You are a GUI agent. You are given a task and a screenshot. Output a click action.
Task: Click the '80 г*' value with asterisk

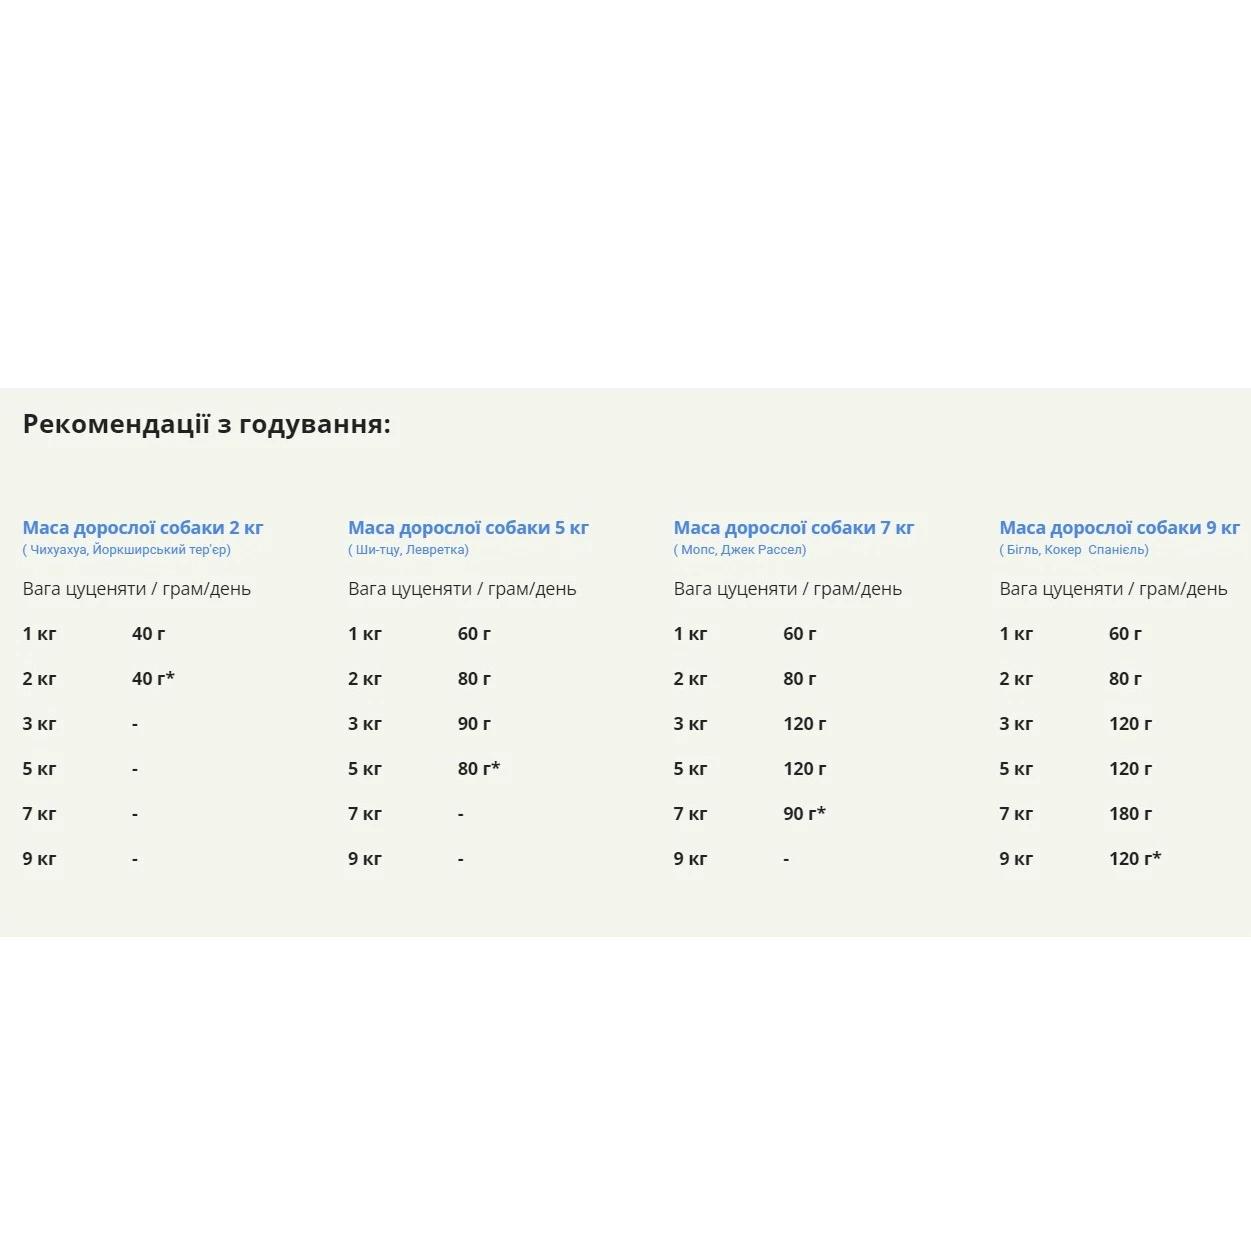pos(478,769)
